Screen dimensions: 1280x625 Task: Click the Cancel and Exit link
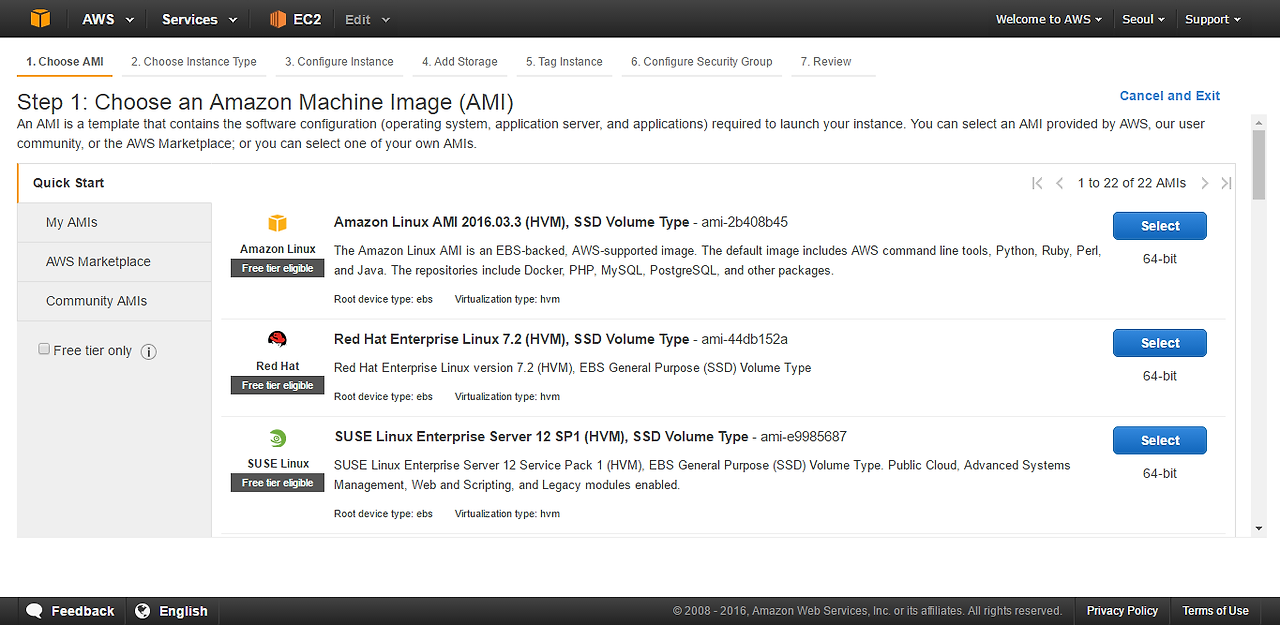[1169, 96]
